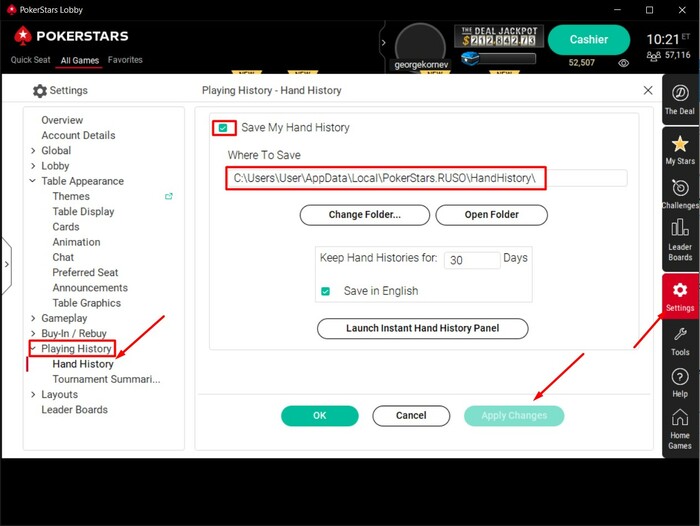Click the 52,507 balance amount

pyautogui.click(x=581, y=63)
